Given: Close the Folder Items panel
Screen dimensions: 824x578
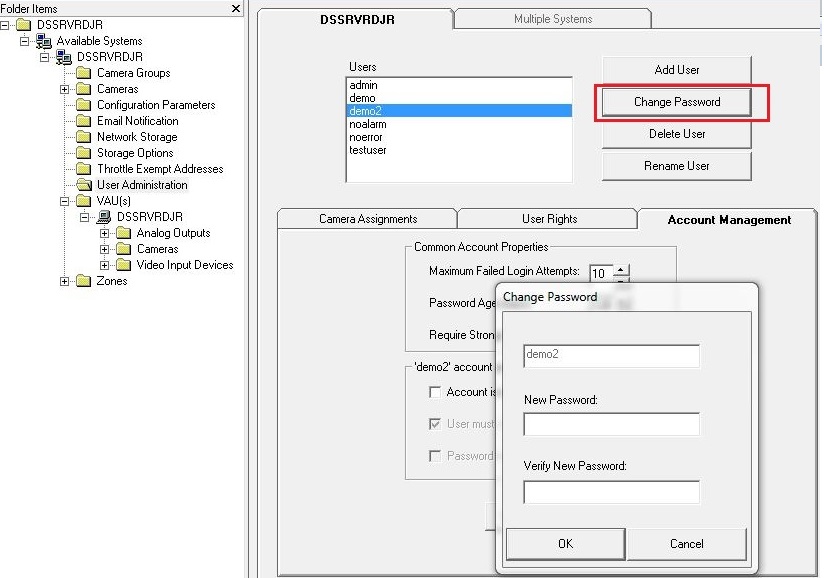Looking at the screenshot, I should tap(236, 8).
